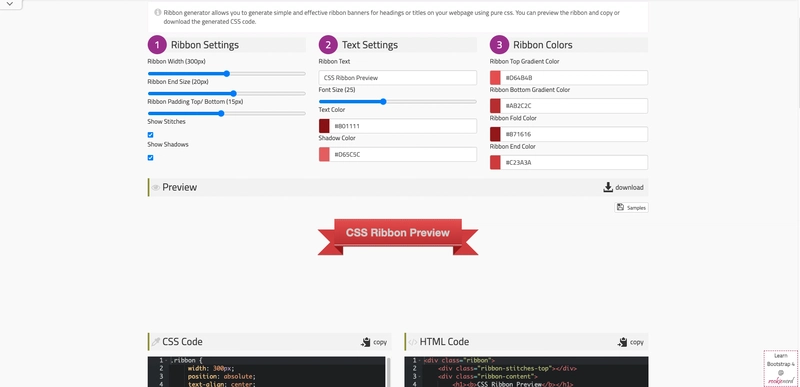Viewport: 800px width, 387px height.
Task: Click the Ribbon Width slider handle
Action: tap(227, 73)
